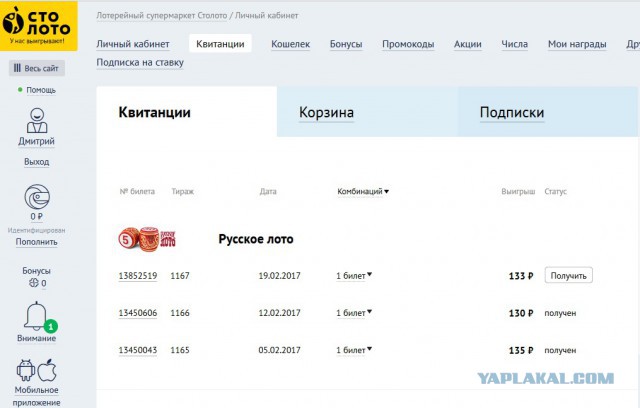Open the Мои награды menu item
The width and height of the screenshot is (640, 408).
pos(577,44)
